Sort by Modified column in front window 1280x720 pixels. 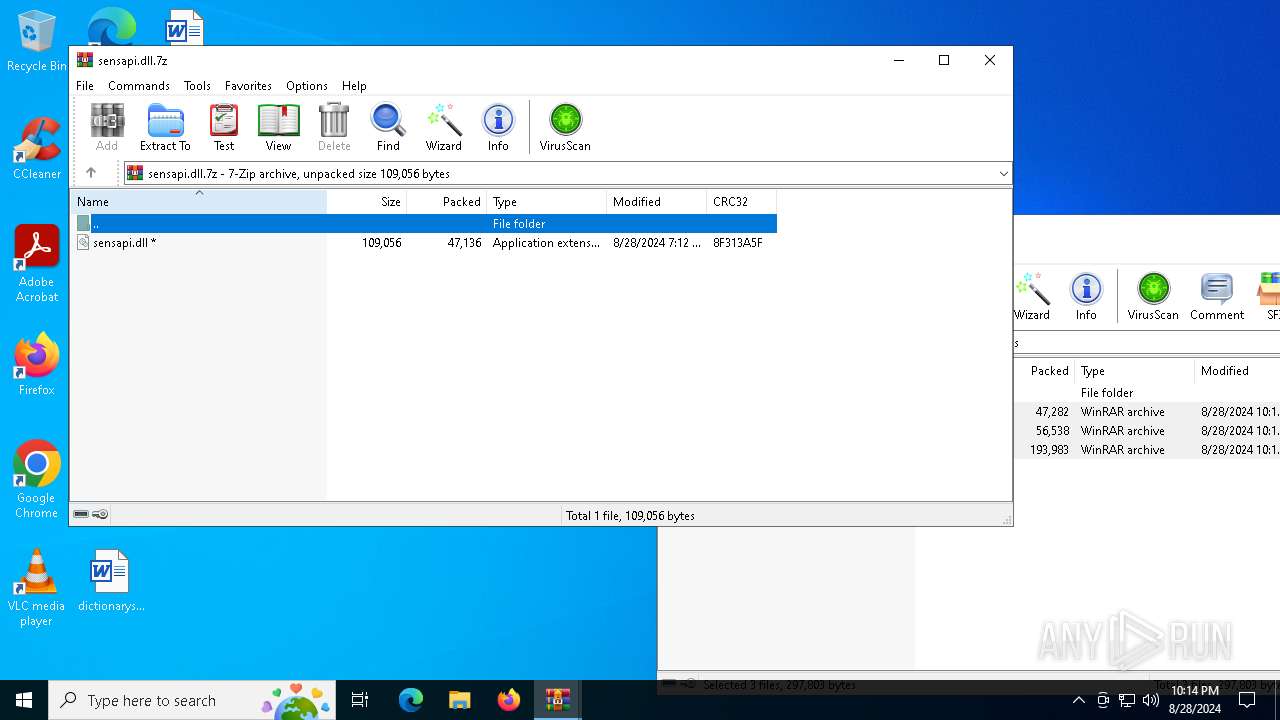(x=656, y=201)
